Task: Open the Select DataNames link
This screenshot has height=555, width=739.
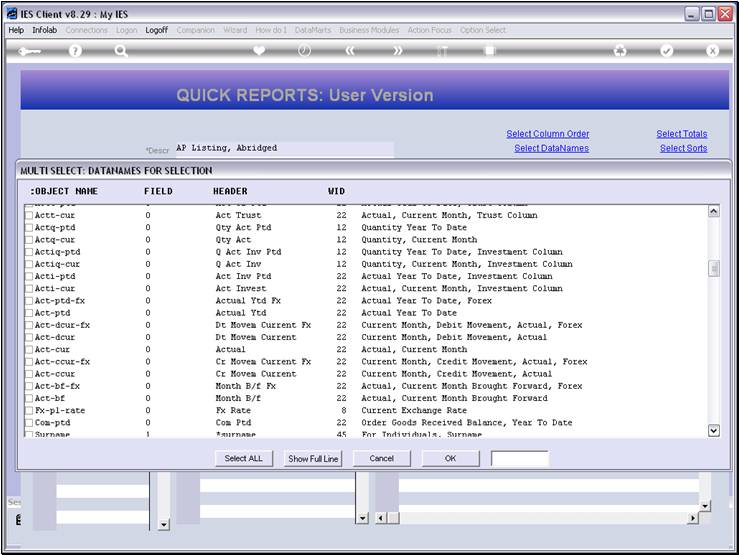Action: click(551, 148)
